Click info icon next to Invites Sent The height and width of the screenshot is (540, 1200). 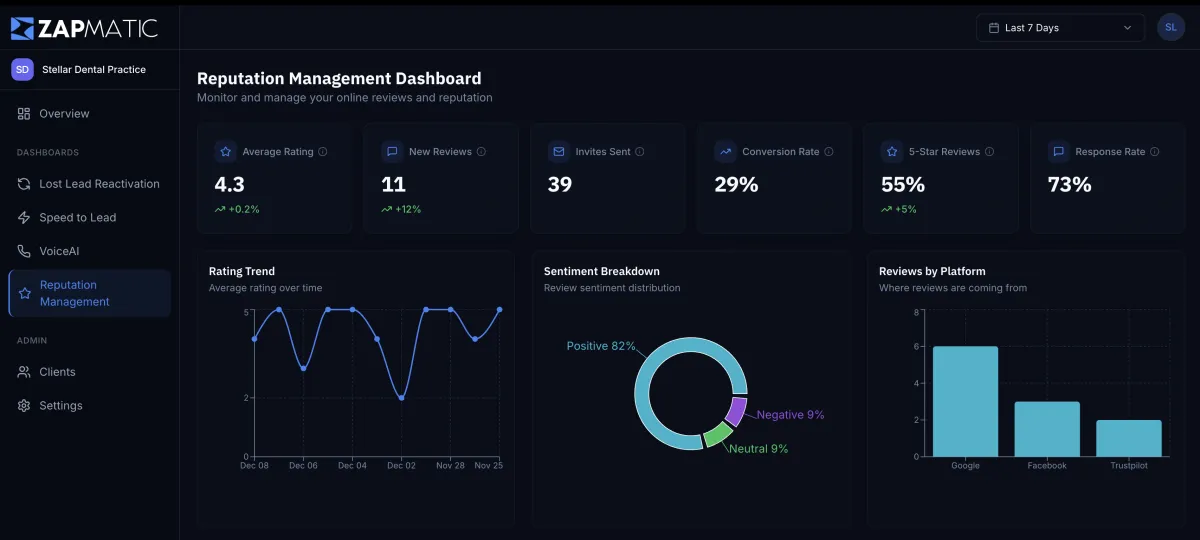[x=640, y=152]
